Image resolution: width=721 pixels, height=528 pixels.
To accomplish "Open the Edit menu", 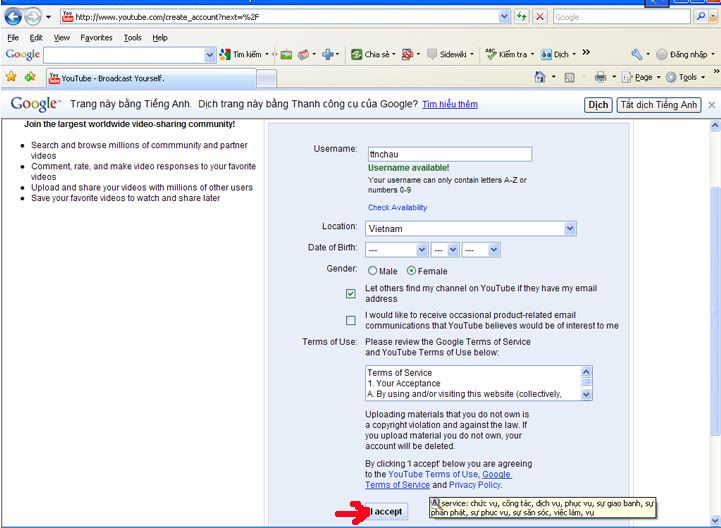I will point(36,38).
